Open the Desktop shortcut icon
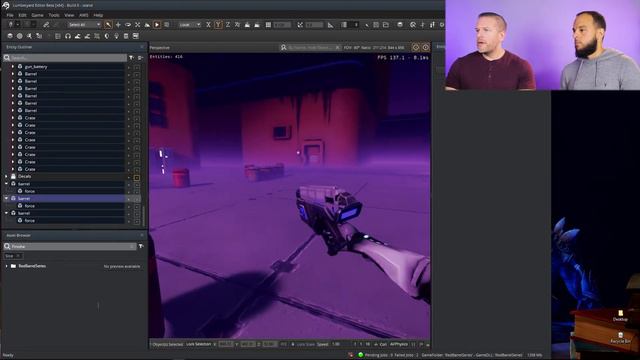The width and height of the screenshot is (640, 360). (620, 316)
